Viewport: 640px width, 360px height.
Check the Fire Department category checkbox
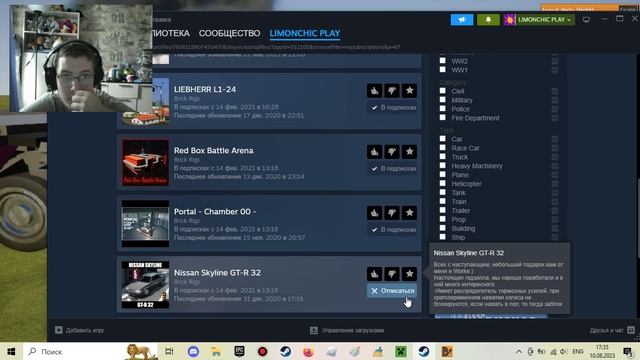pyautogui.click(x=442, y=118)
